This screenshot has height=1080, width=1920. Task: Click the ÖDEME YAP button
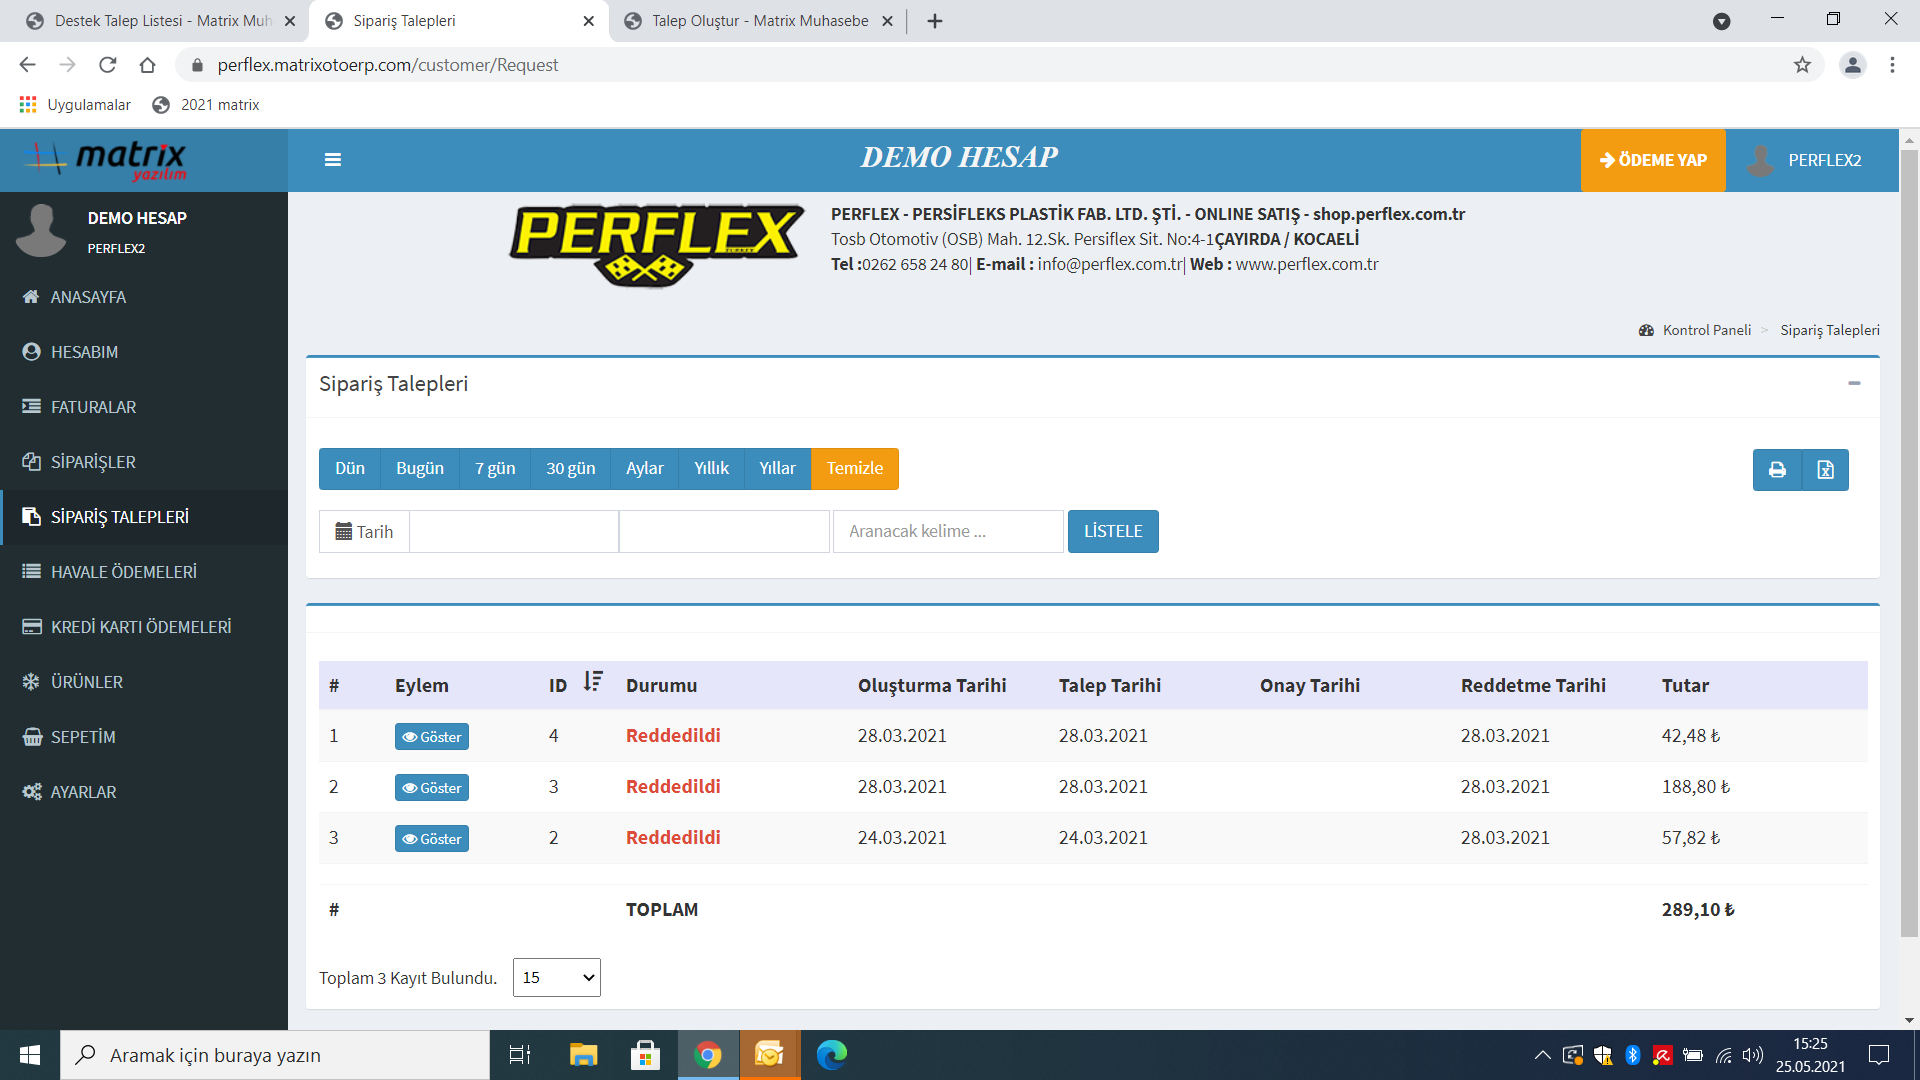pos(1653,160)
